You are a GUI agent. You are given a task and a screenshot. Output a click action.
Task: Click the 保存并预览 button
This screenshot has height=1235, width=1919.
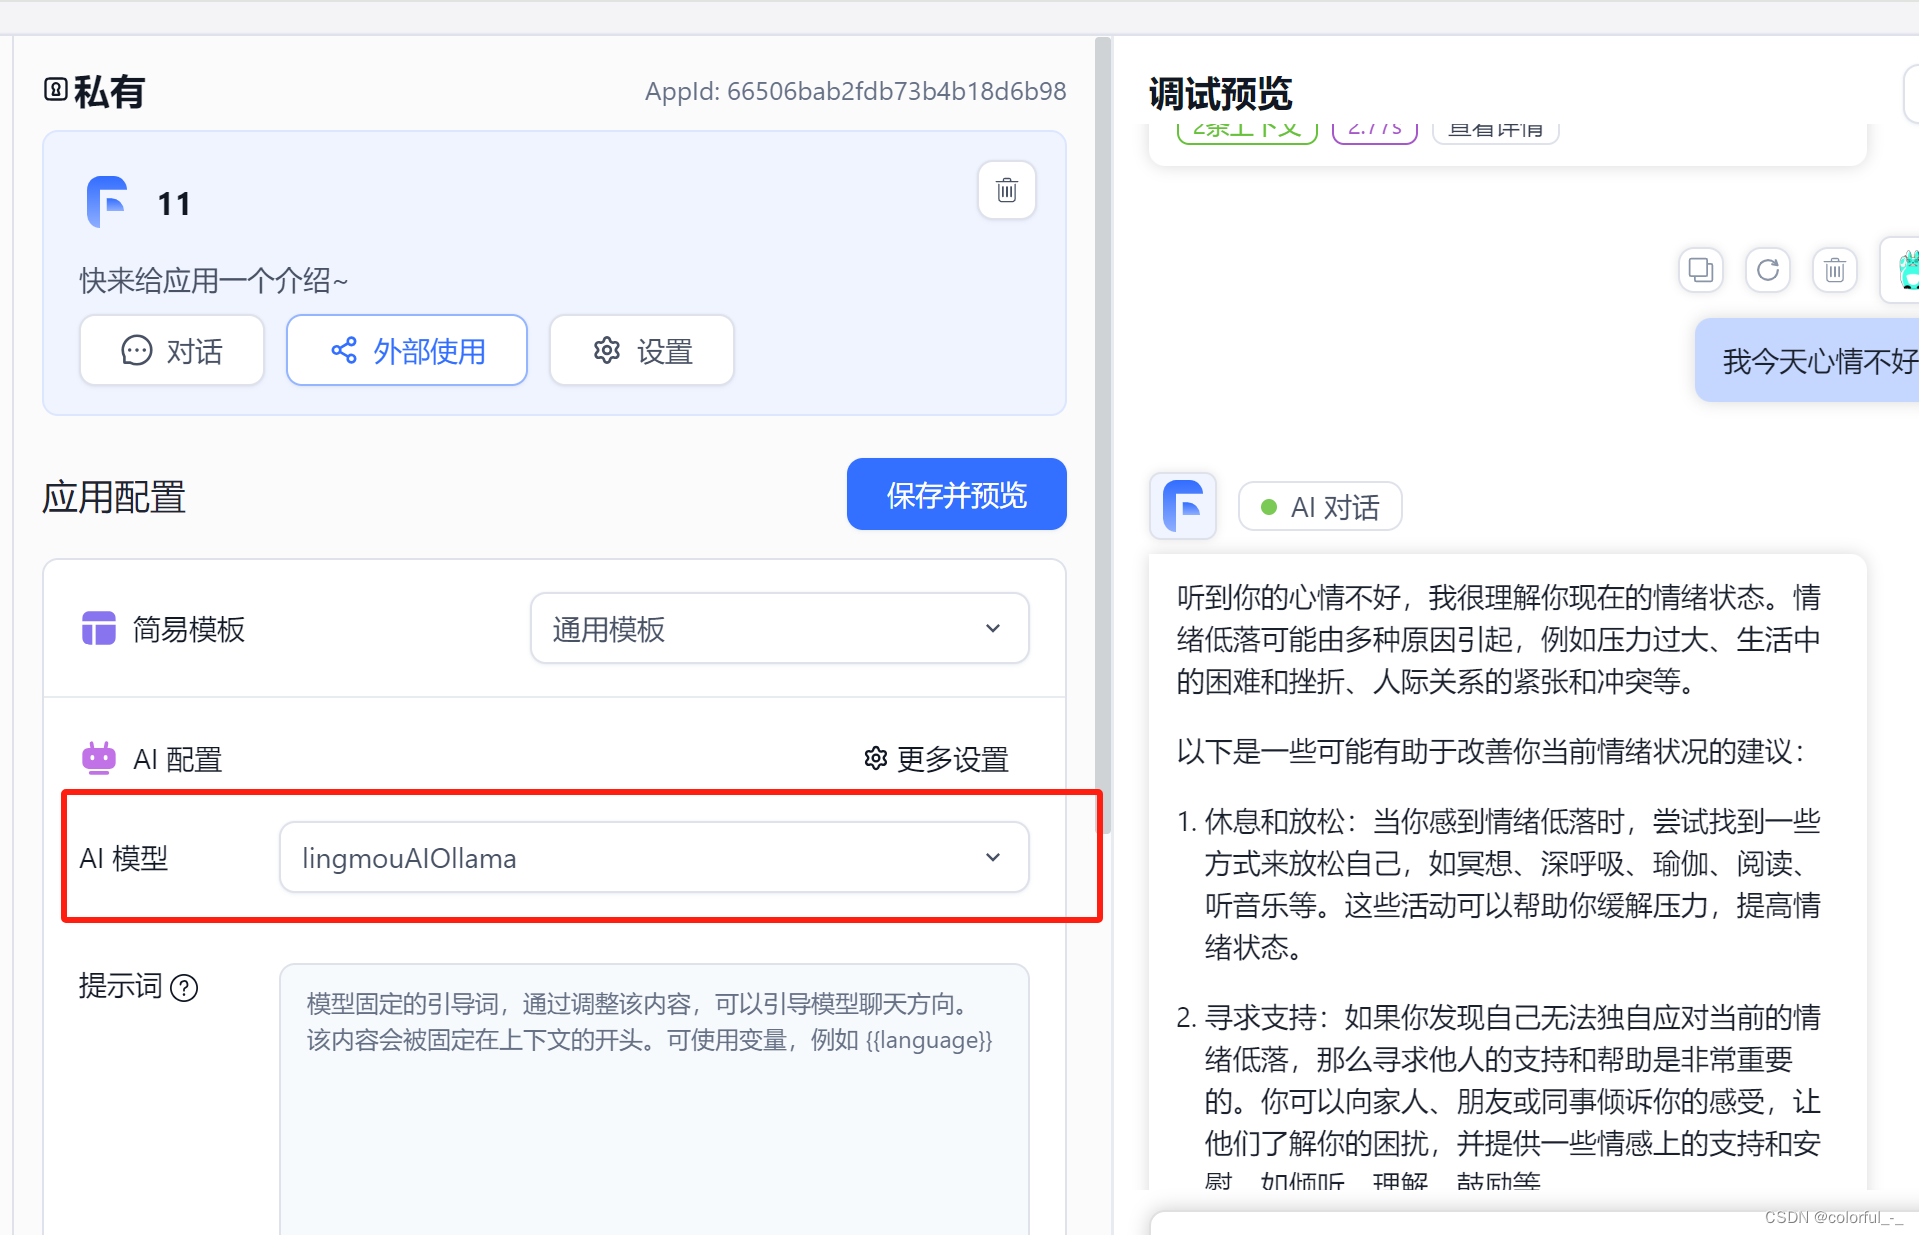956,493
